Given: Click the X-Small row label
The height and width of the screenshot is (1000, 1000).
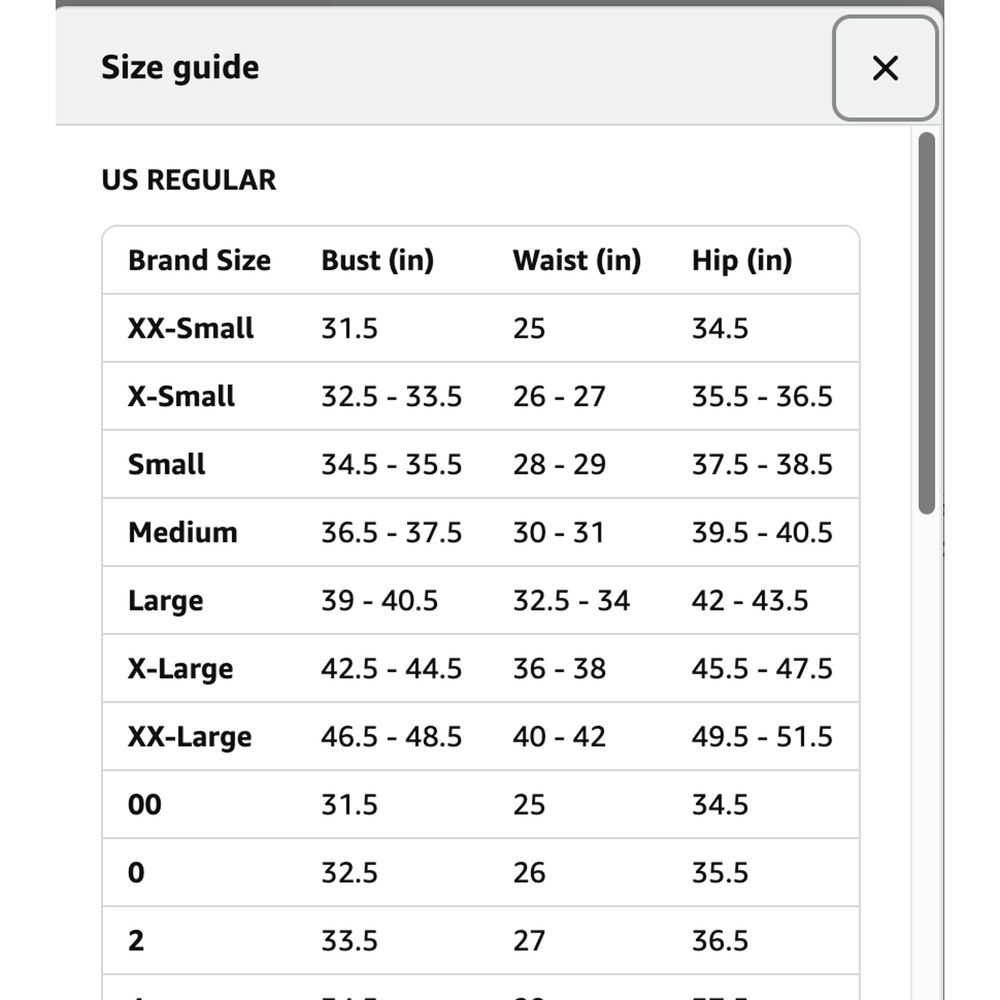Looking at the screenshot, I should pyautogui.click(x=181, y=397).
